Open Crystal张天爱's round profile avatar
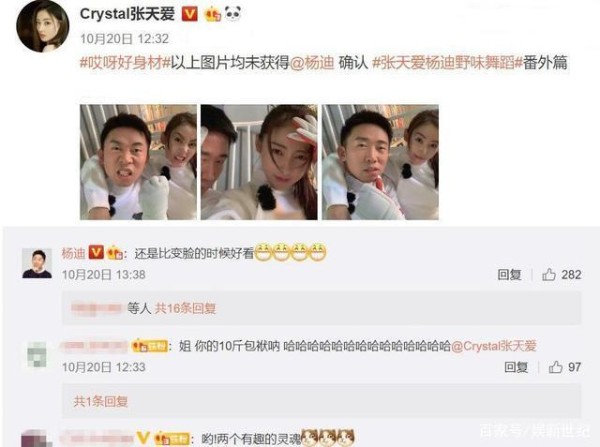This screenshot has width=600, height=447. click(x=42, y=26)
